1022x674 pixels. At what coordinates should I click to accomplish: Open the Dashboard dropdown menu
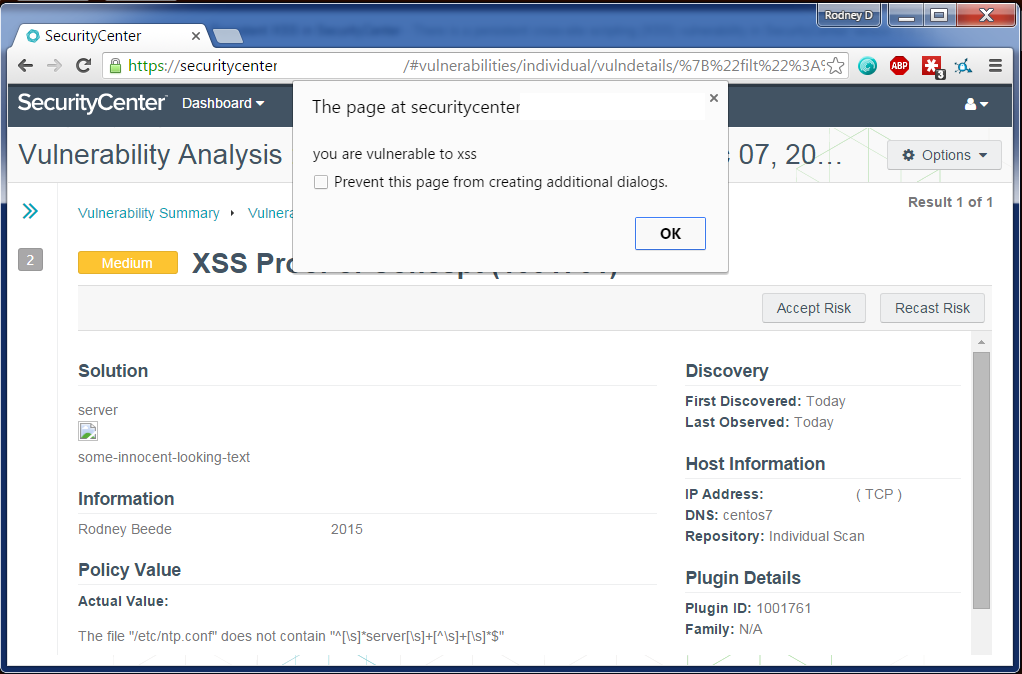pyautogui.click(x=223, y=103)
